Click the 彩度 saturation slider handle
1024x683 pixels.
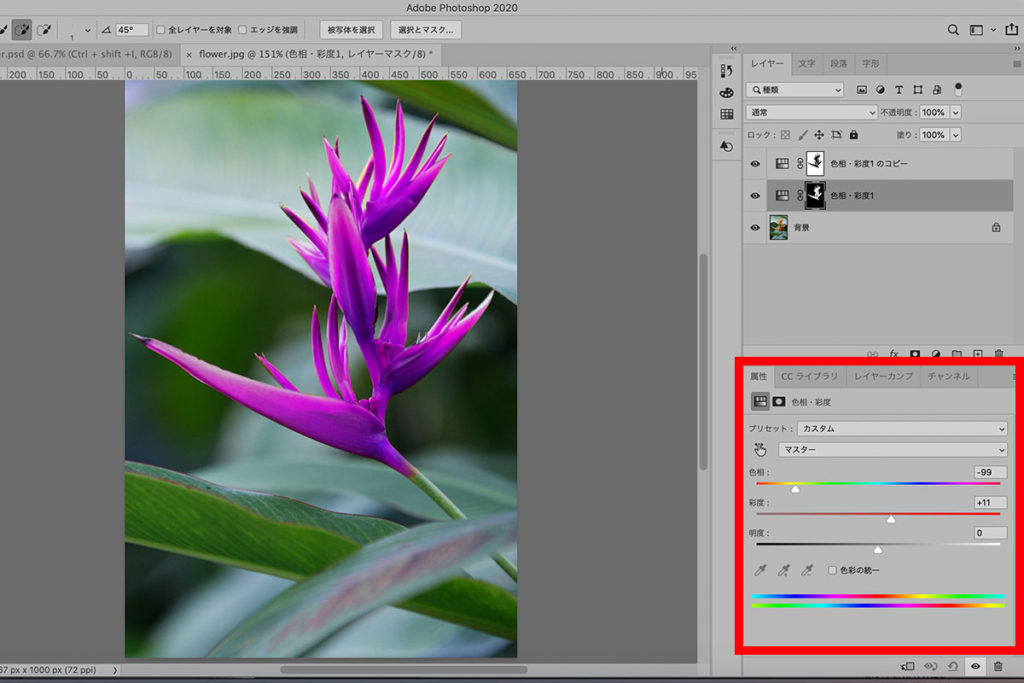pos(891,519)
